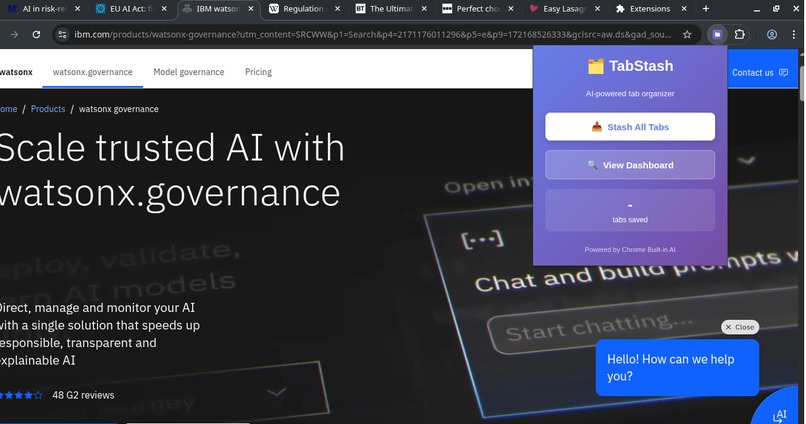Open the Pricing nav tab

[259, 72]
